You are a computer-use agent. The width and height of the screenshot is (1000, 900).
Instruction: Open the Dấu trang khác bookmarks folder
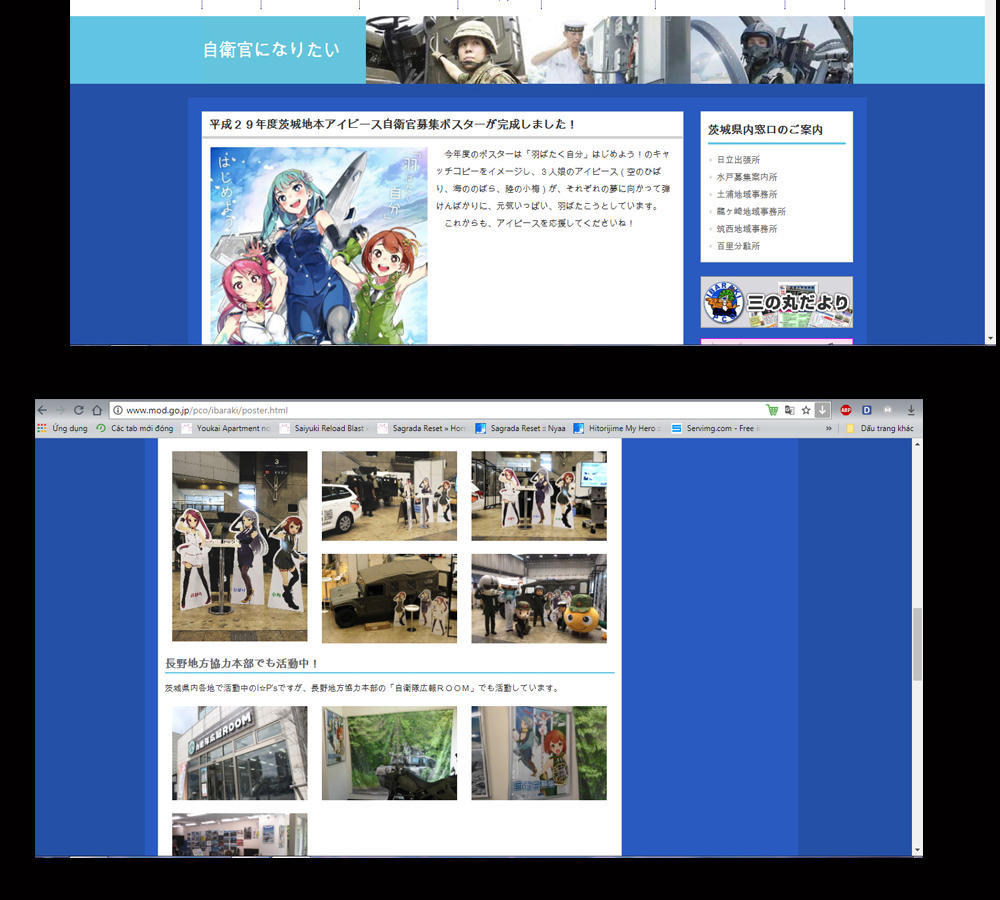pyautogui.click(x=879, y=428)
